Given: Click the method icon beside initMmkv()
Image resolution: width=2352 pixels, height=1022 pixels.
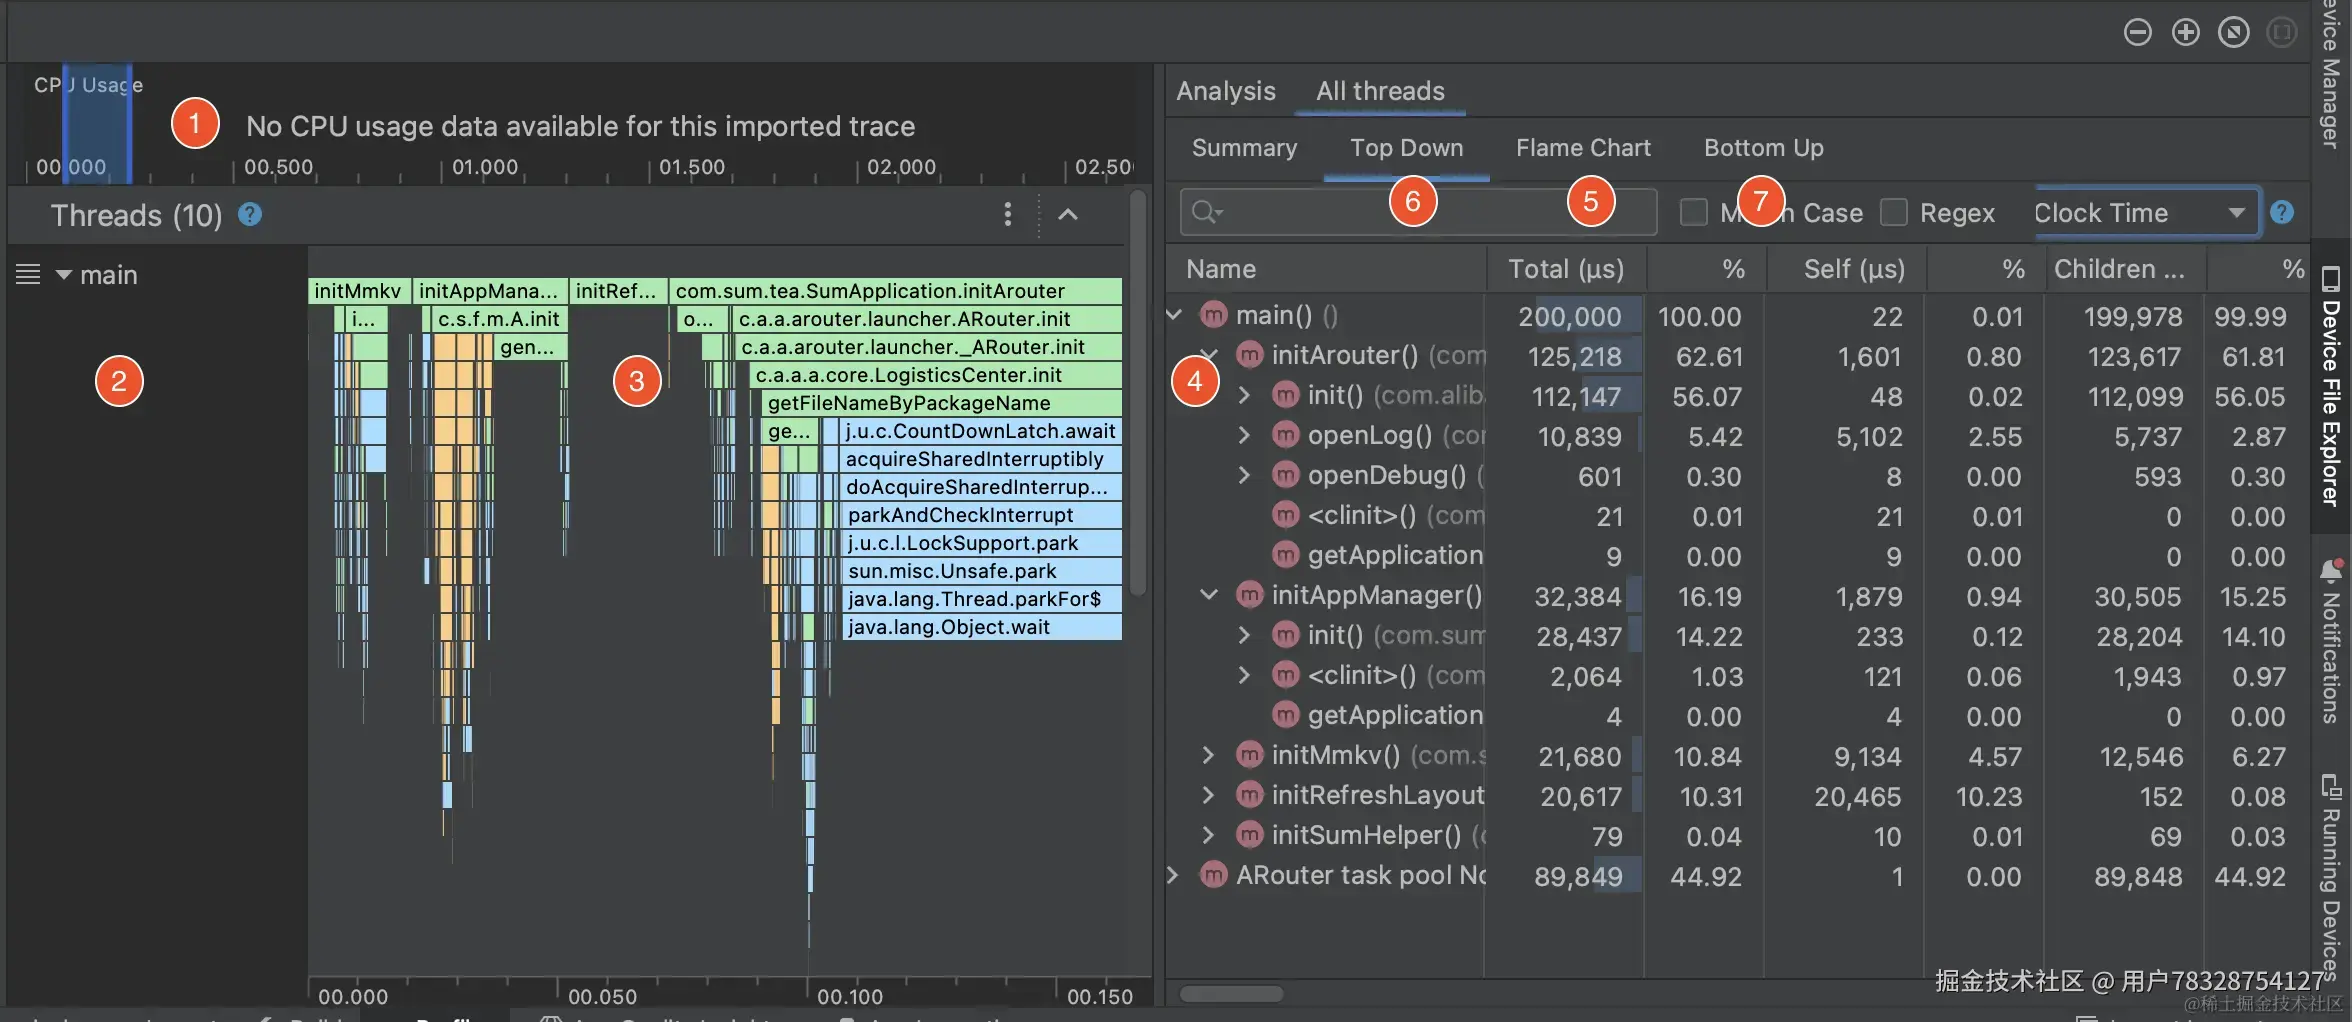Looking at the screenshot, I should click(1249, 755).
